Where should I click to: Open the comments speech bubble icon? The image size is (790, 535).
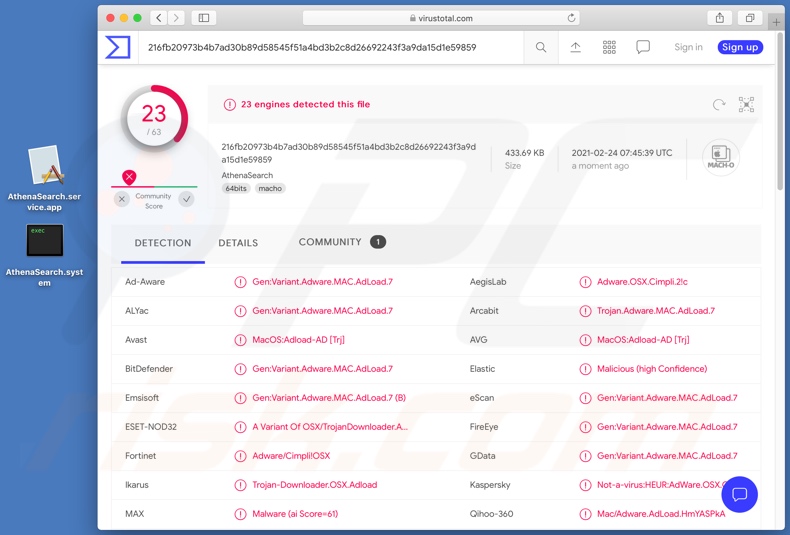click(643, 47)
